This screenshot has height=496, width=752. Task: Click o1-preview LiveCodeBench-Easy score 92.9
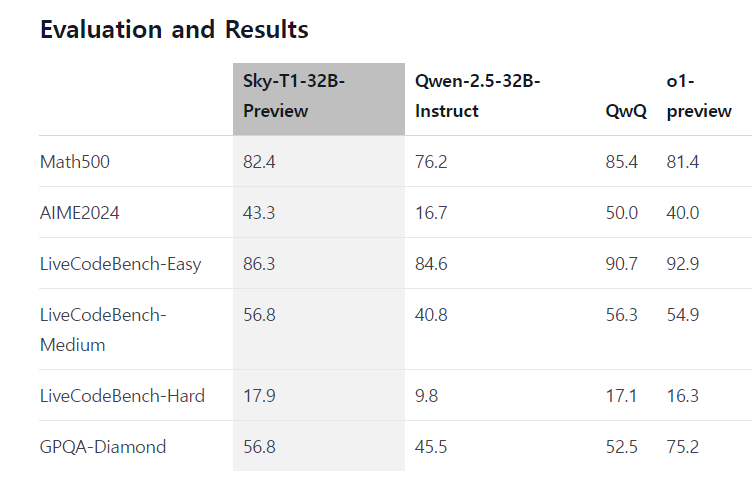[683, 264]
